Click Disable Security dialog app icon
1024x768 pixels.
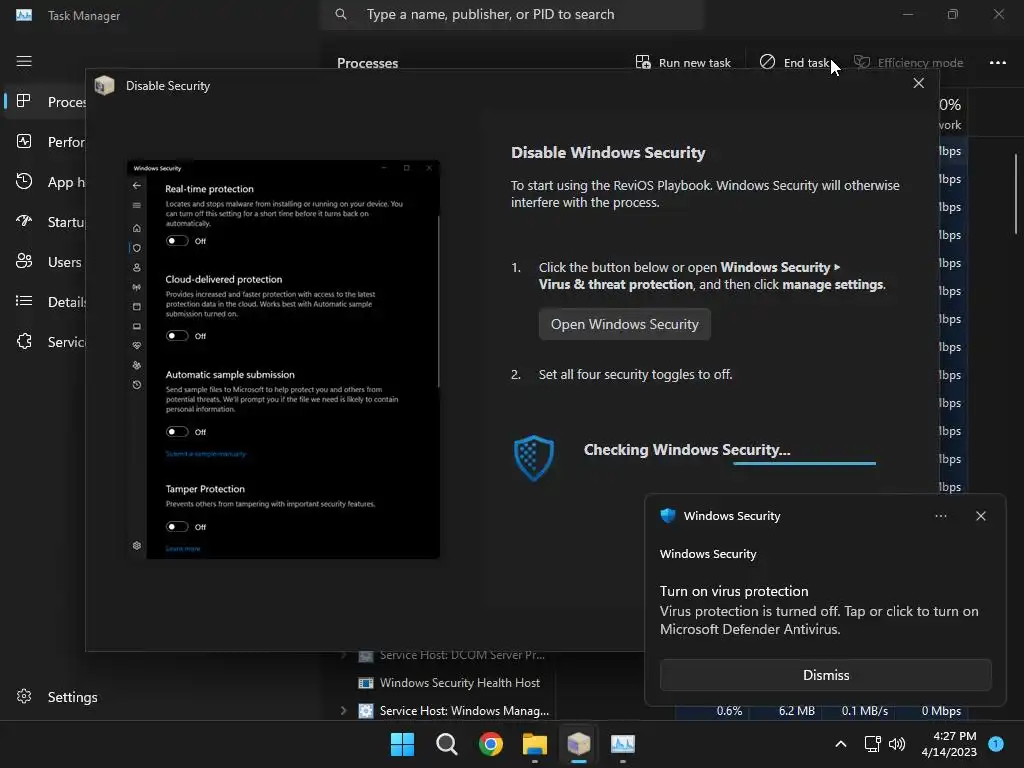pyautogui.click(x=104, y=86)
